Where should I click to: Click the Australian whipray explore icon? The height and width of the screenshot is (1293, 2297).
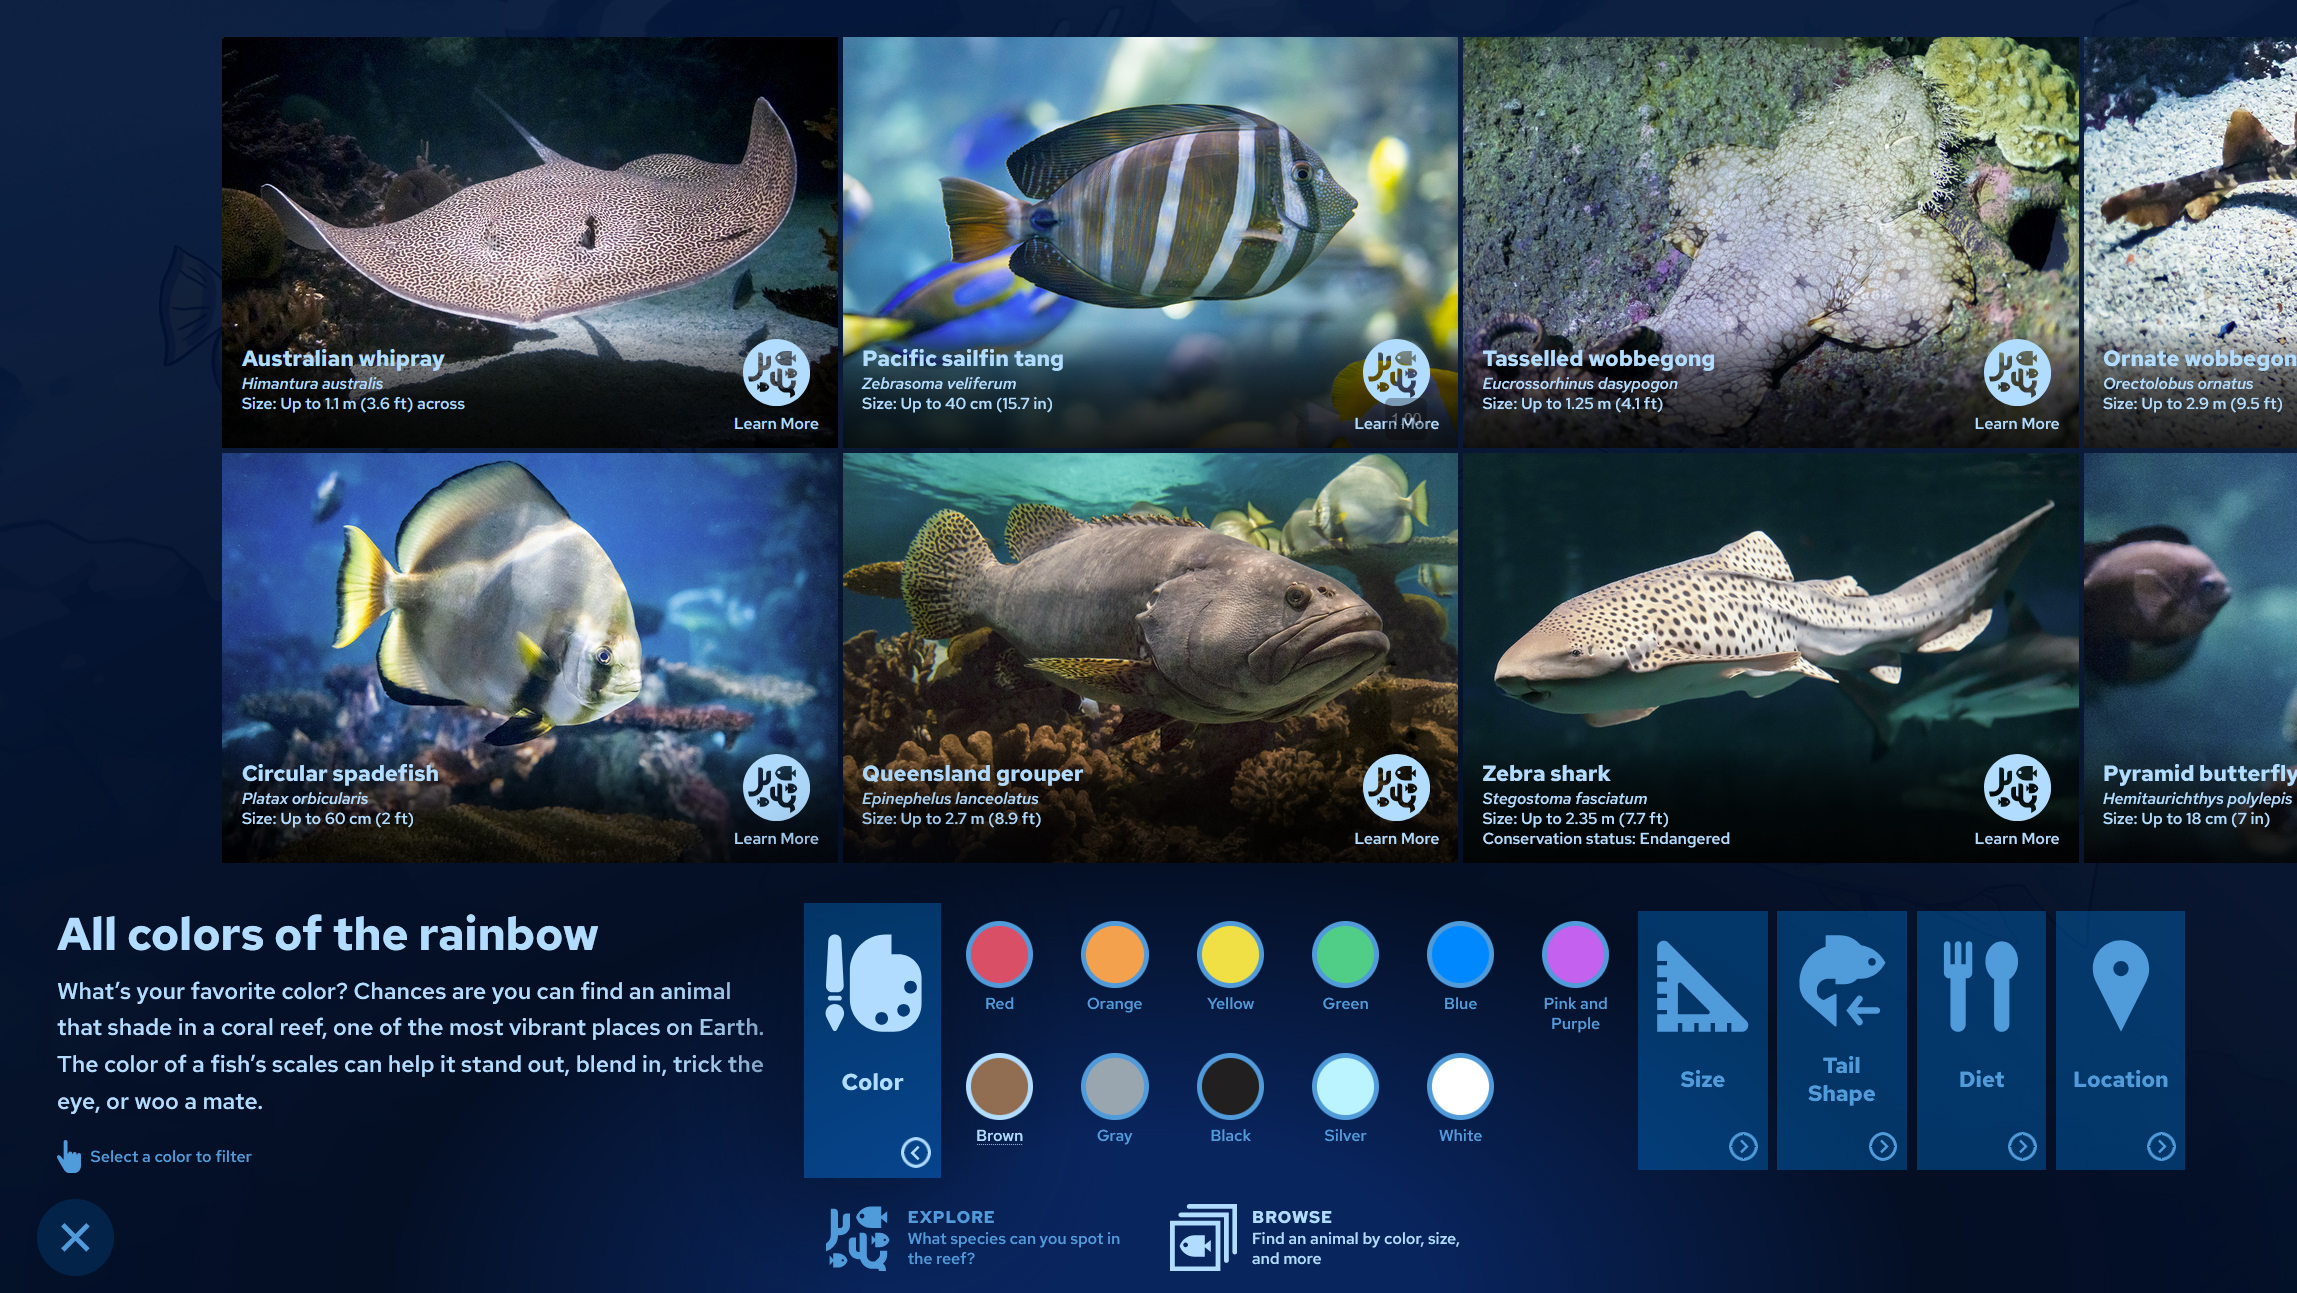[776, 372]
